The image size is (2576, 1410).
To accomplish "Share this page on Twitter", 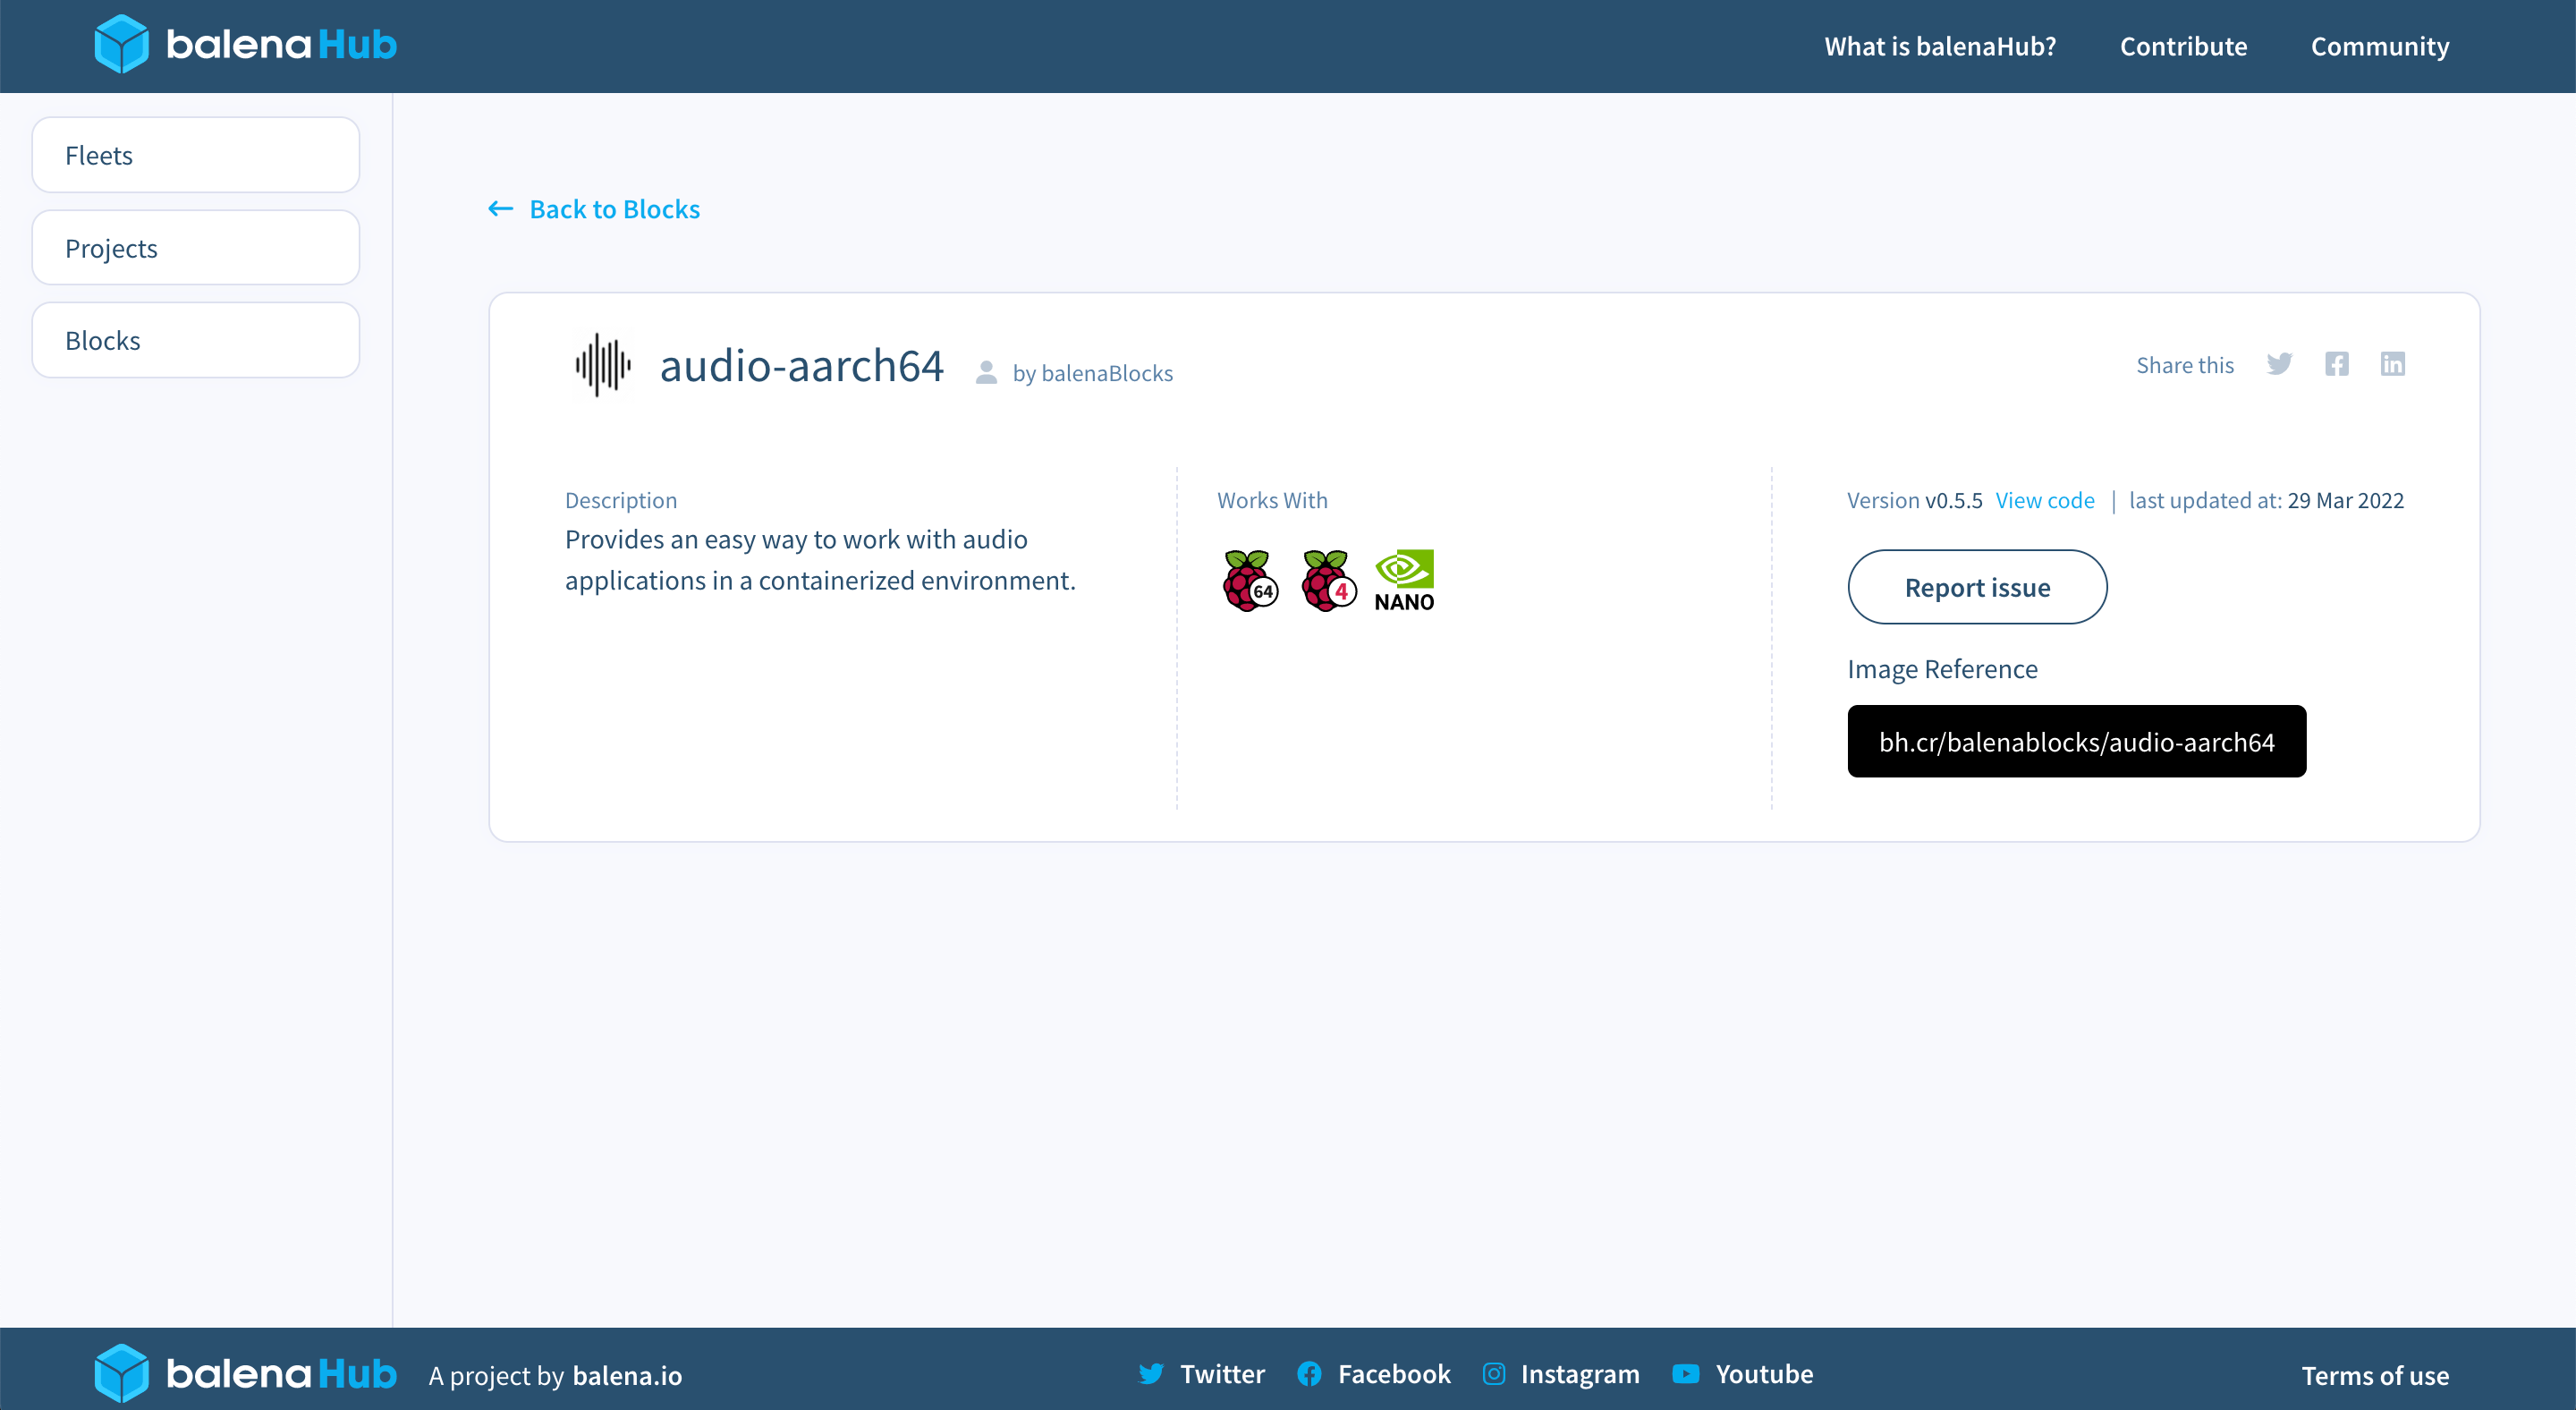I will coord(2280,364).
